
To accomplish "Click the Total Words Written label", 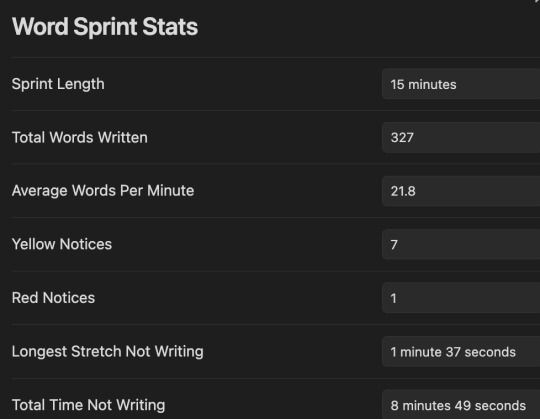I will tap(80, 137).
